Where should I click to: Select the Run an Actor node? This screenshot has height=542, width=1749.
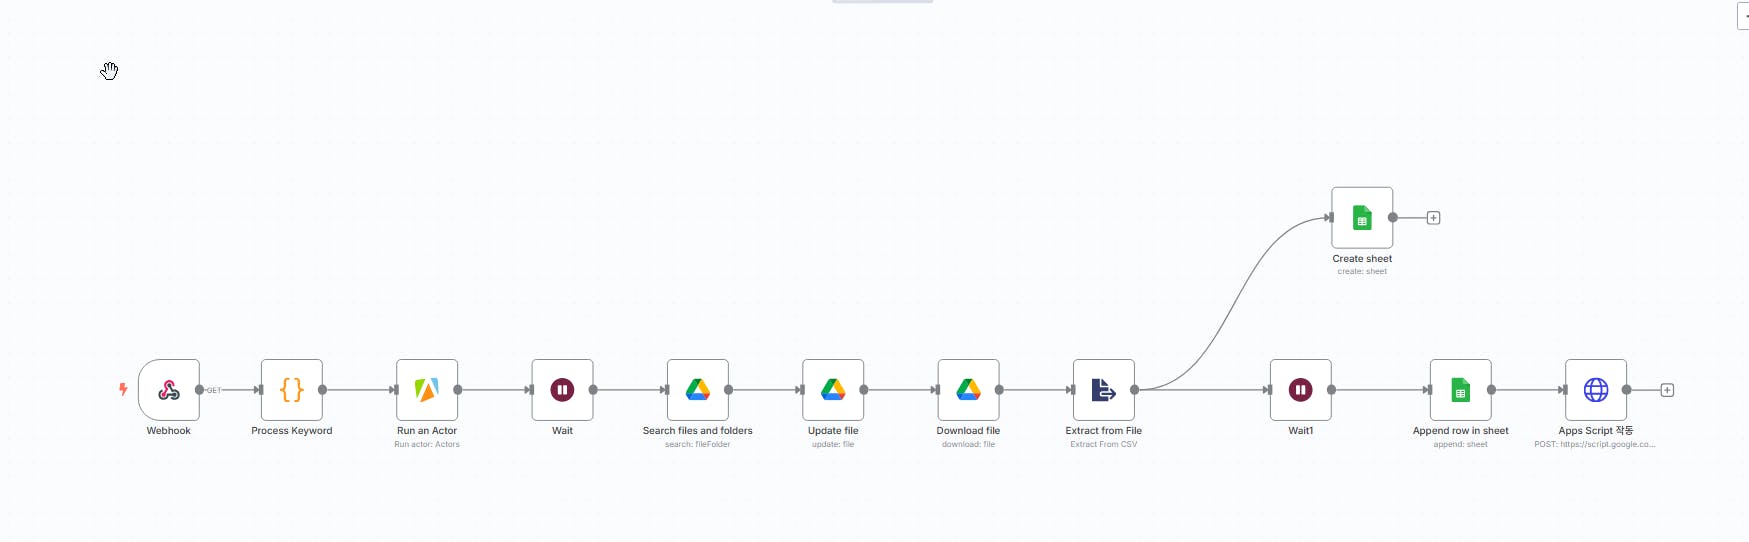[x=427, y=390]
